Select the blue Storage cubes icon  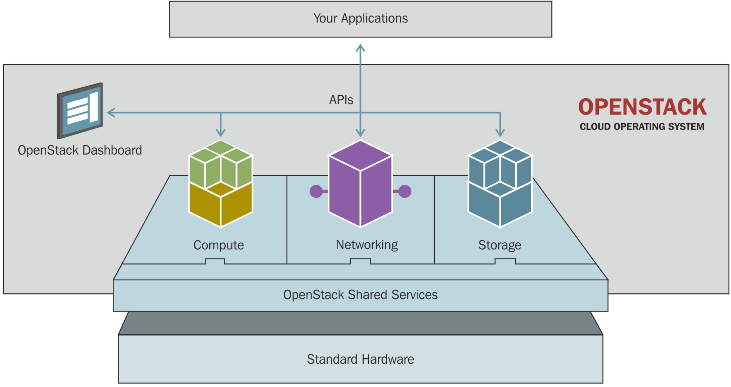[x=500, y=184]
